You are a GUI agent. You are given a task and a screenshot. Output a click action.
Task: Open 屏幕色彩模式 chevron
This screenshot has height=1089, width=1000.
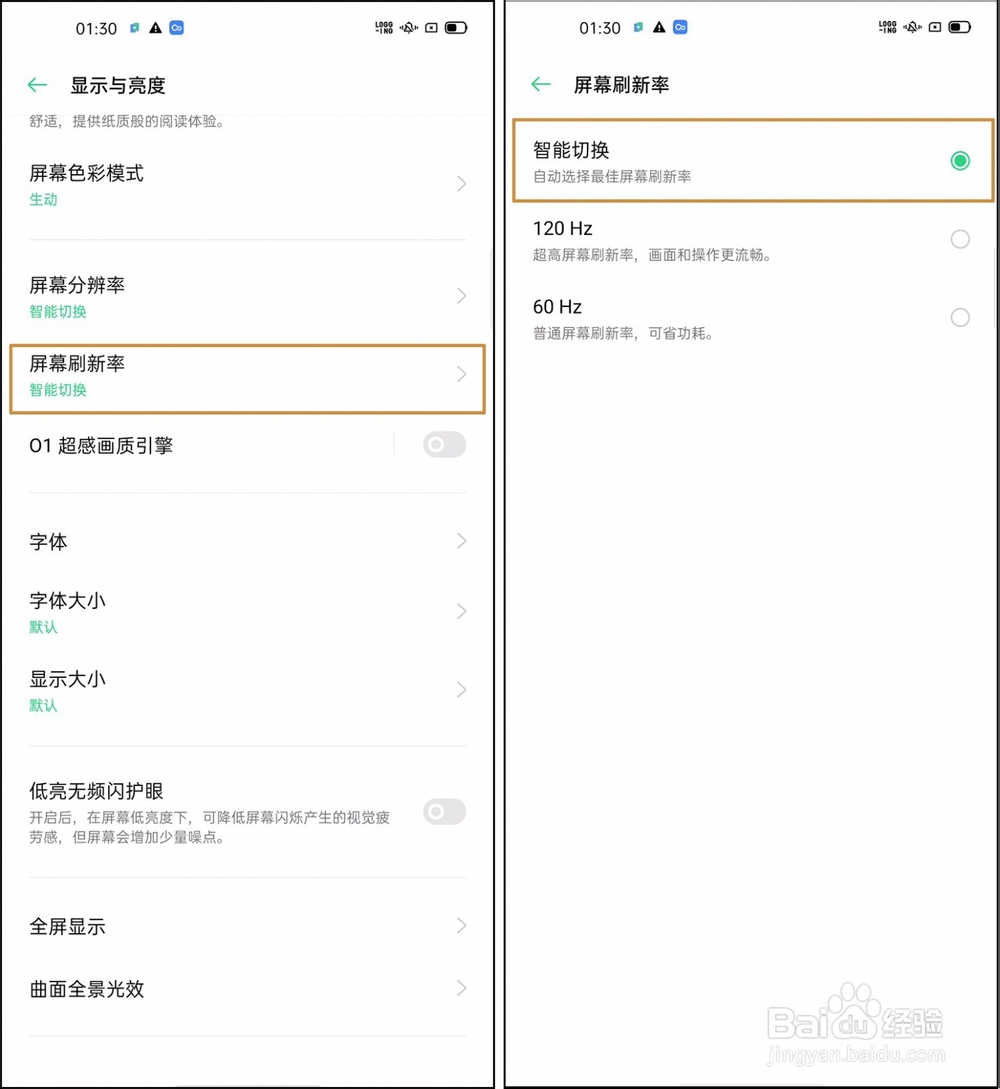click(462, 183)
